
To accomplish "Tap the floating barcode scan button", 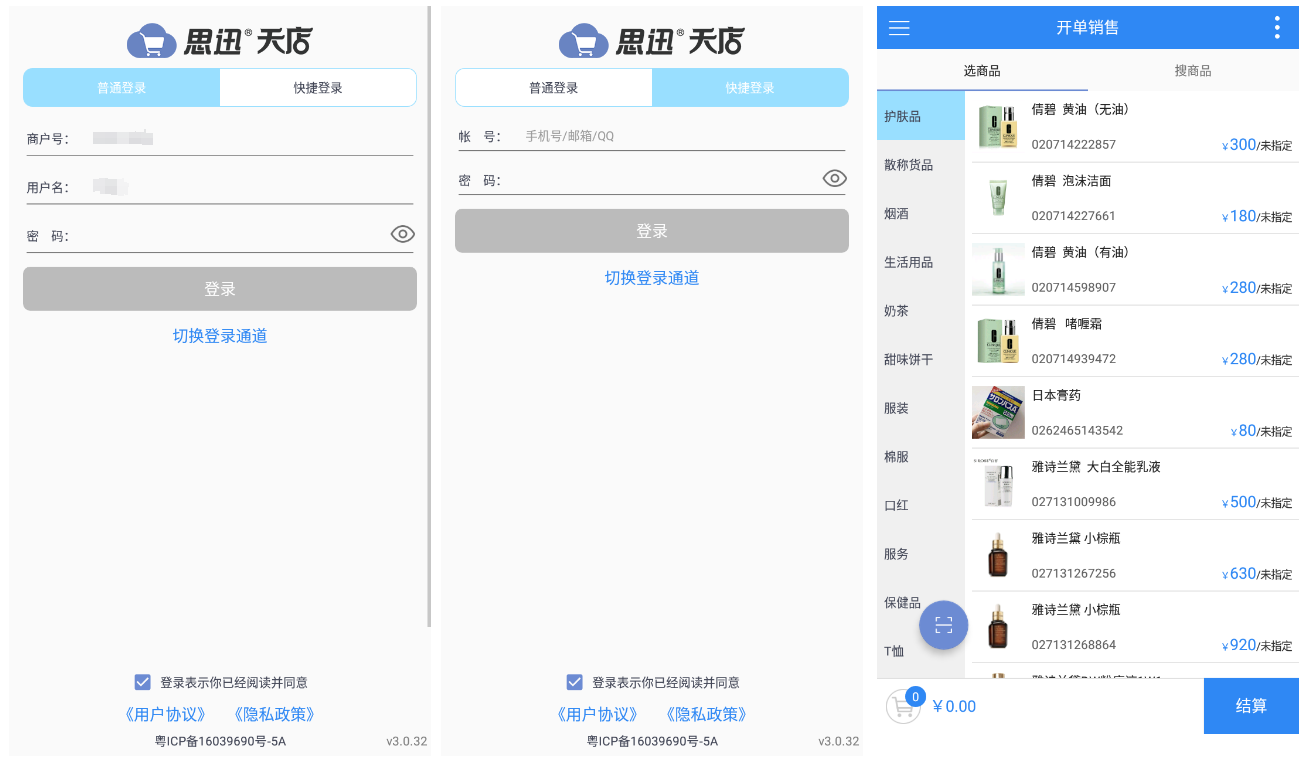I will [943, 626].
